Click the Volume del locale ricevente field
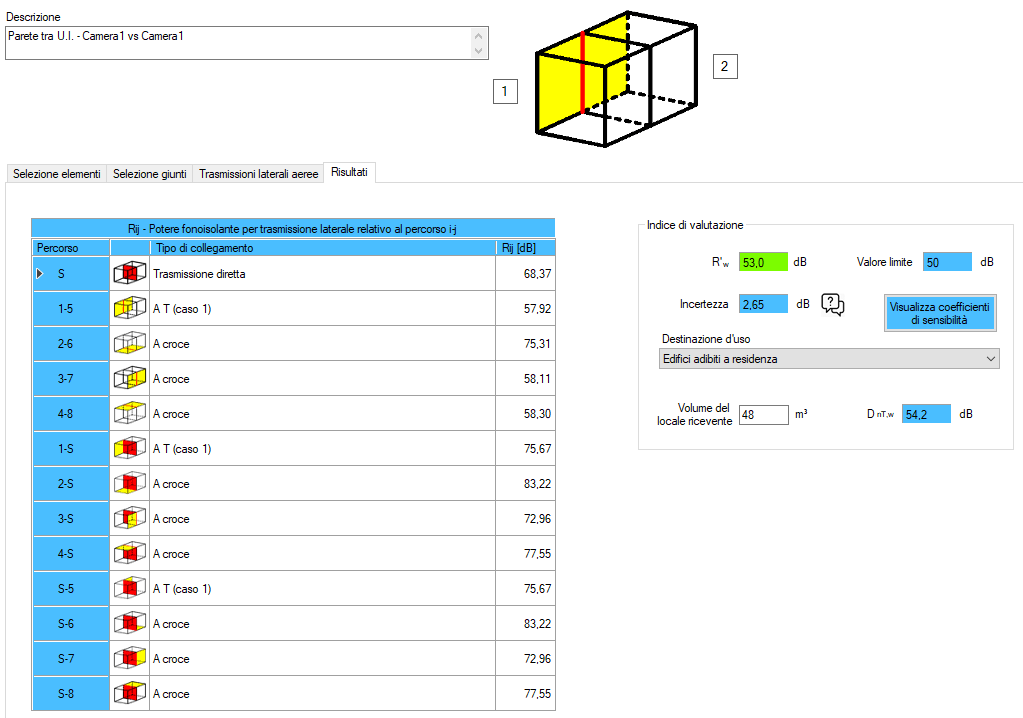Image resolution: width=1023 pixels, height=718 pixels. point(764,414)
